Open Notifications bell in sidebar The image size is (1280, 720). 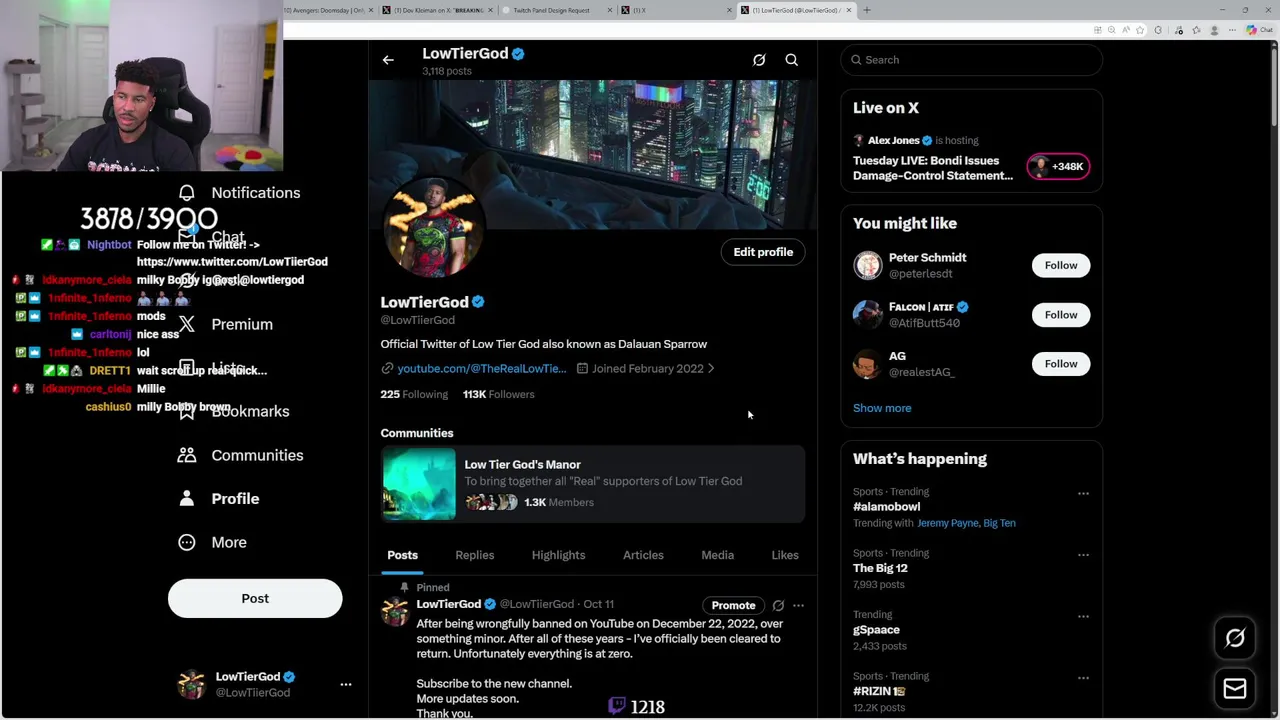point(187,192)
